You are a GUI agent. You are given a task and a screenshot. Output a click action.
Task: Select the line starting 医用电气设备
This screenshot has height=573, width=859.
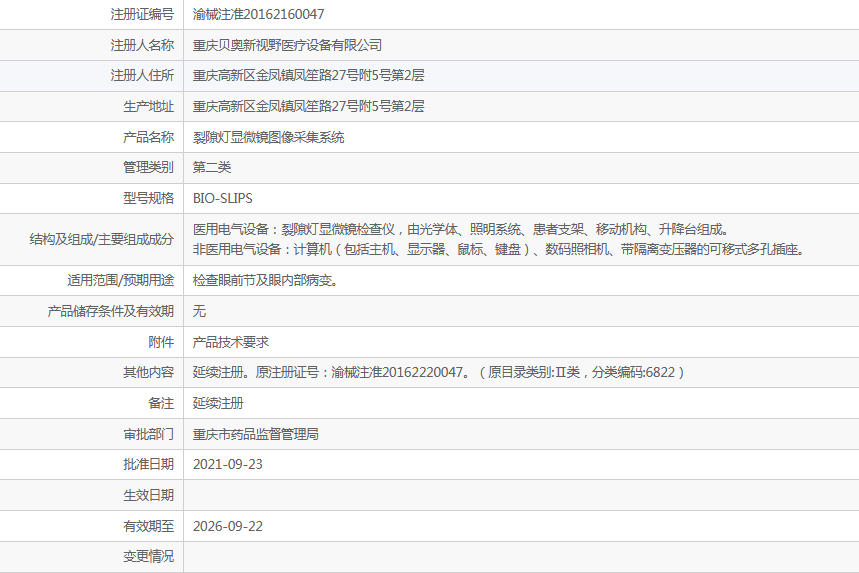click(461, 230)
